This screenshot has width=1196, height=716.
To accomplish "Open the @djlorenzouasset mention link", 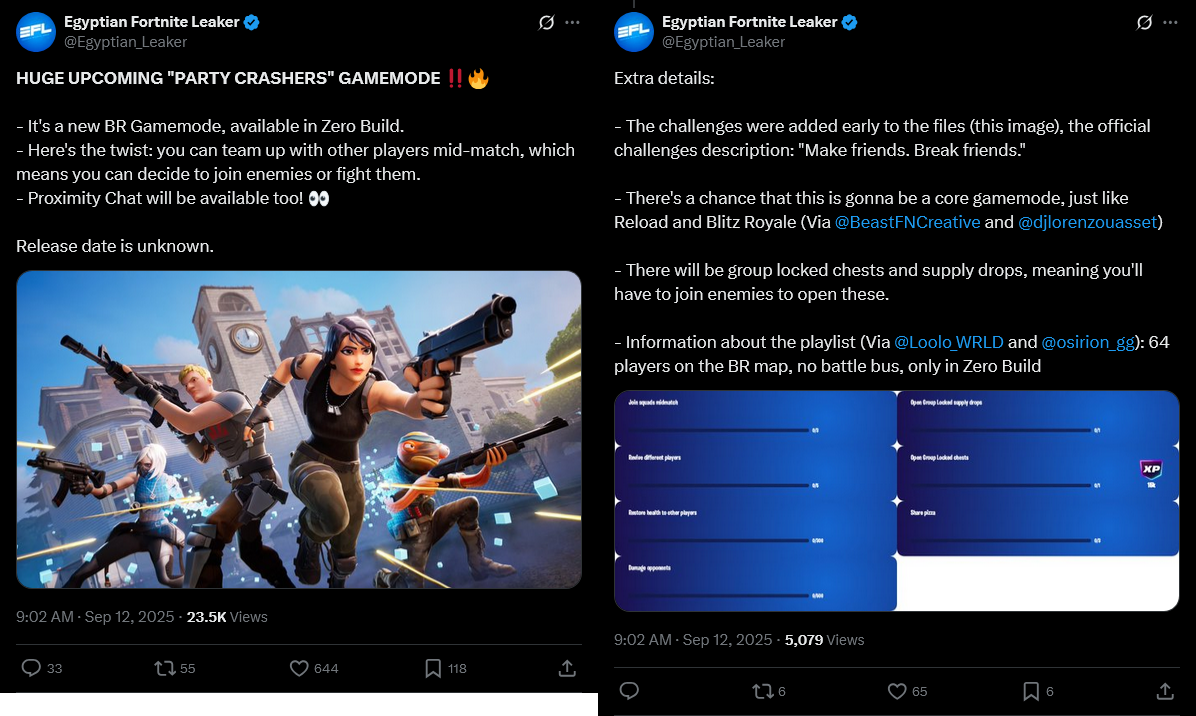I will (1088, 222).
